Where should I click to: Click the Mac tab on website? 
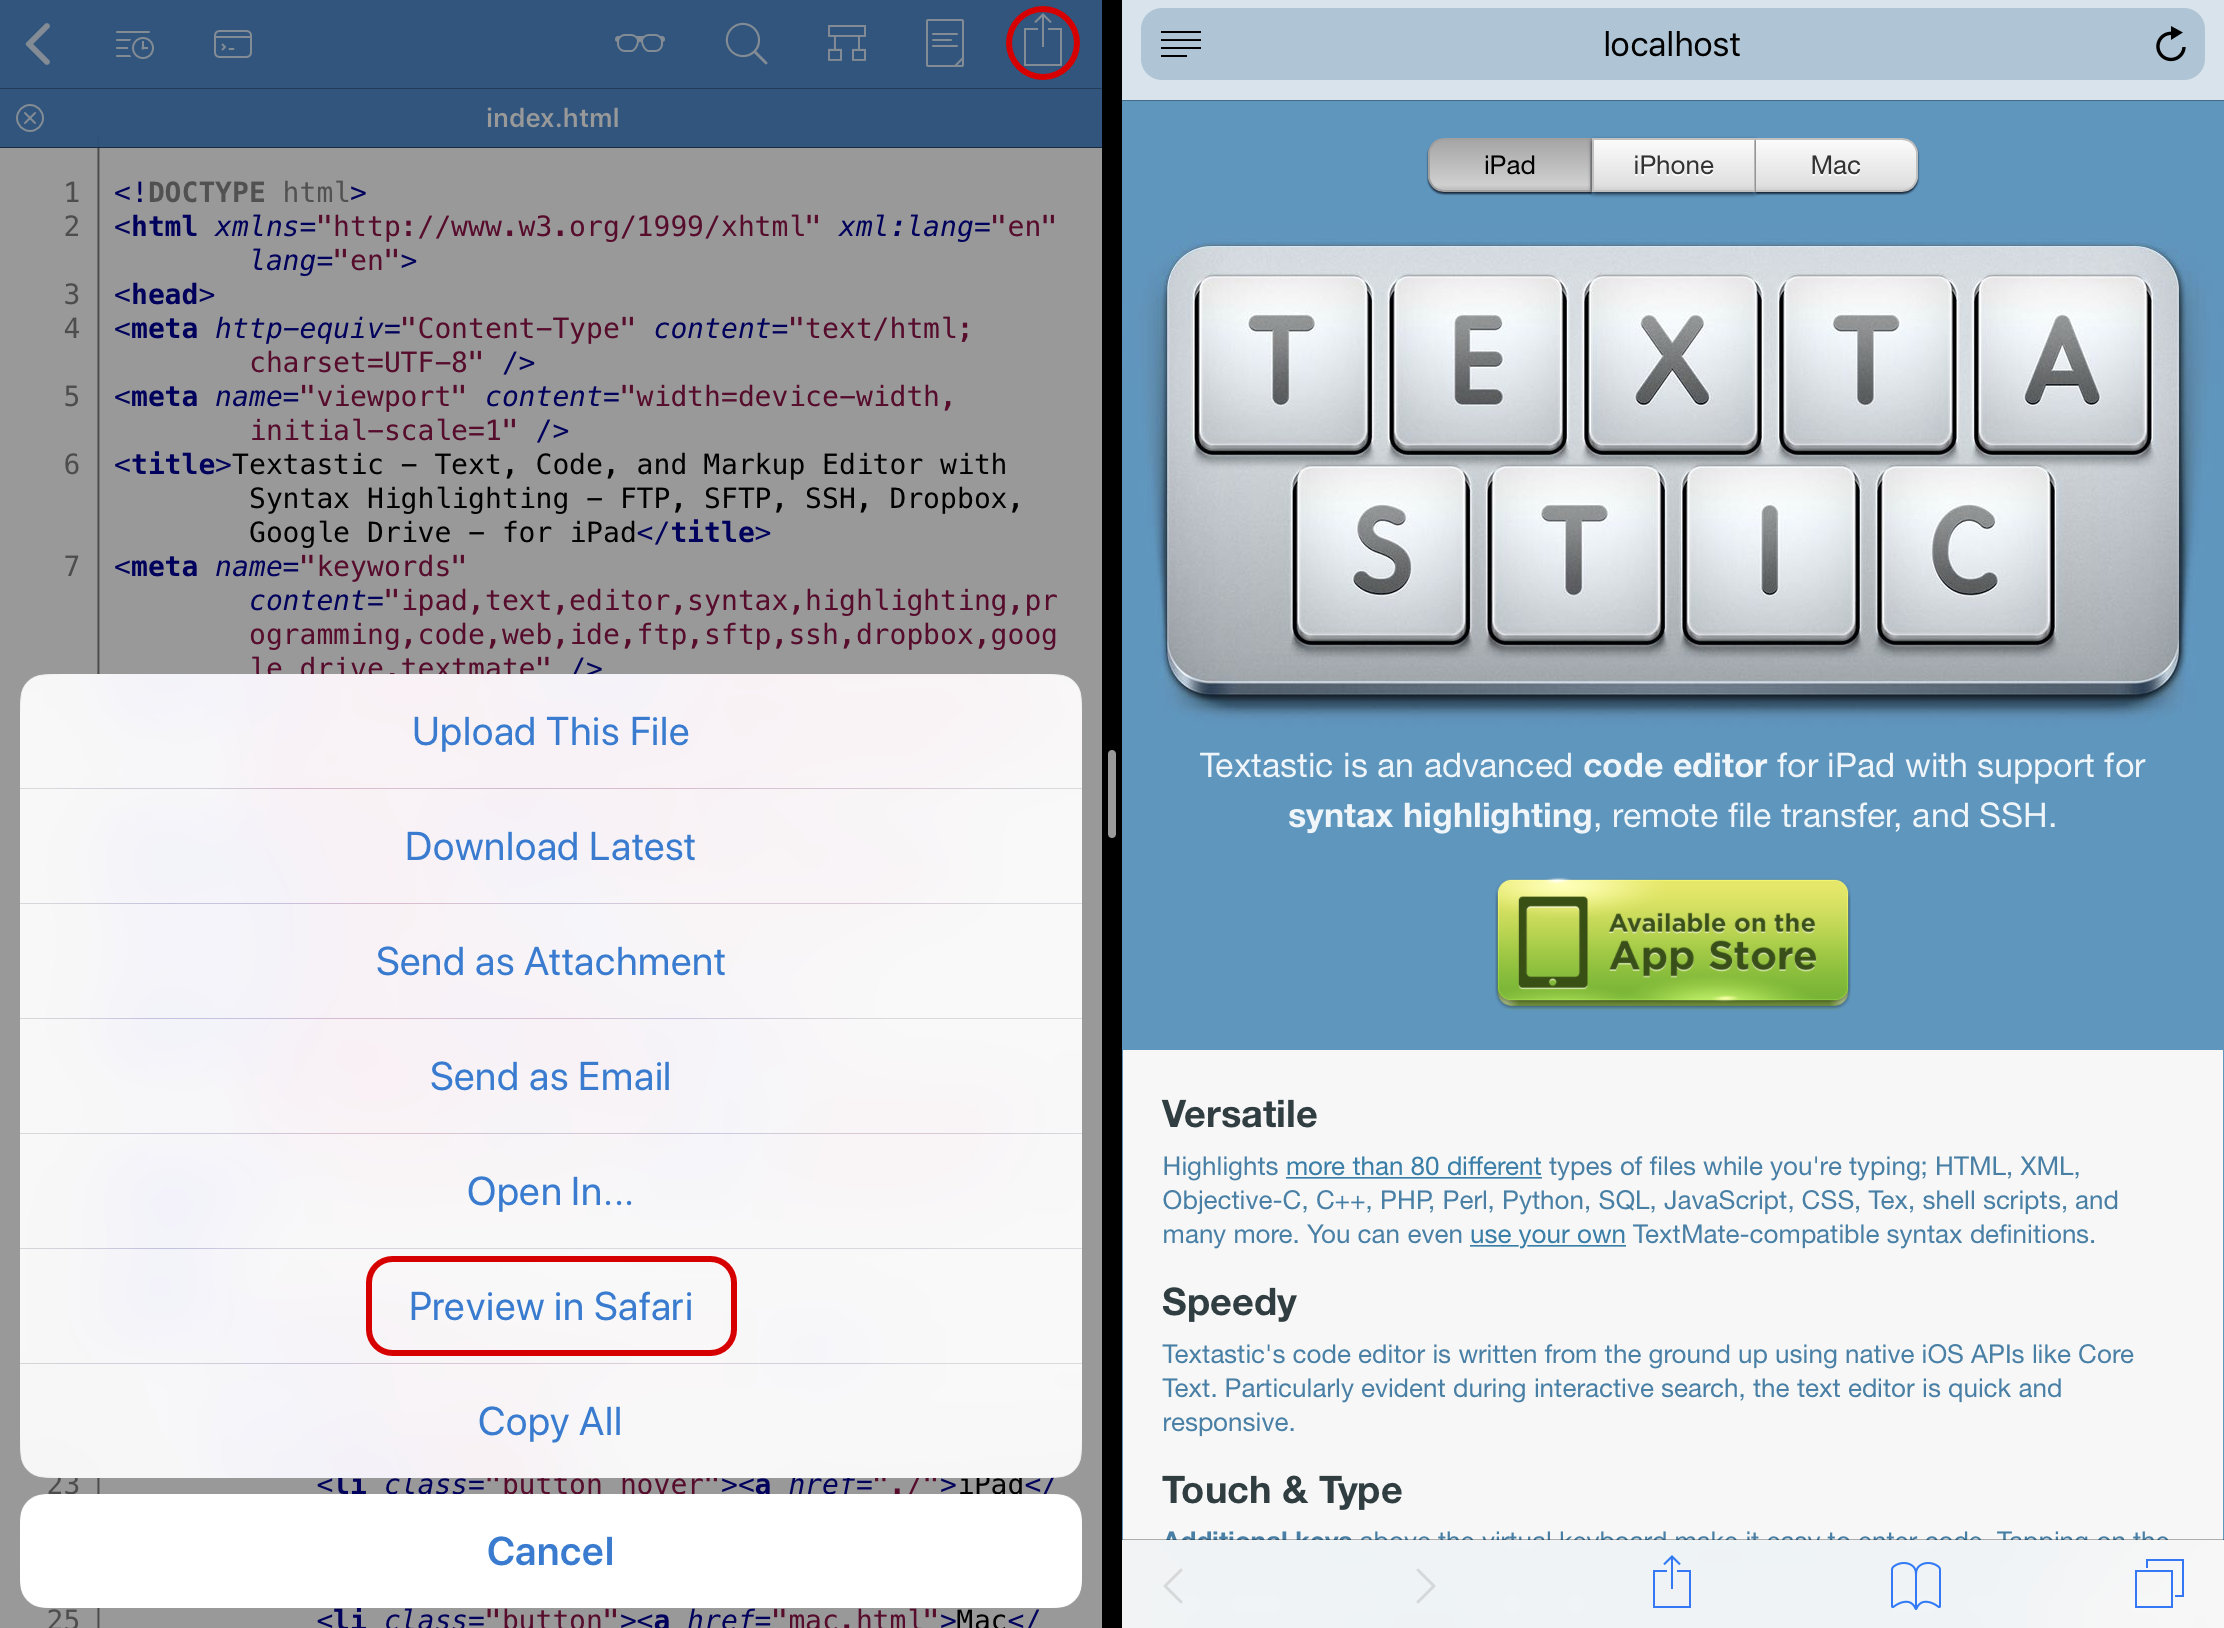click(x=1835, y=164)
